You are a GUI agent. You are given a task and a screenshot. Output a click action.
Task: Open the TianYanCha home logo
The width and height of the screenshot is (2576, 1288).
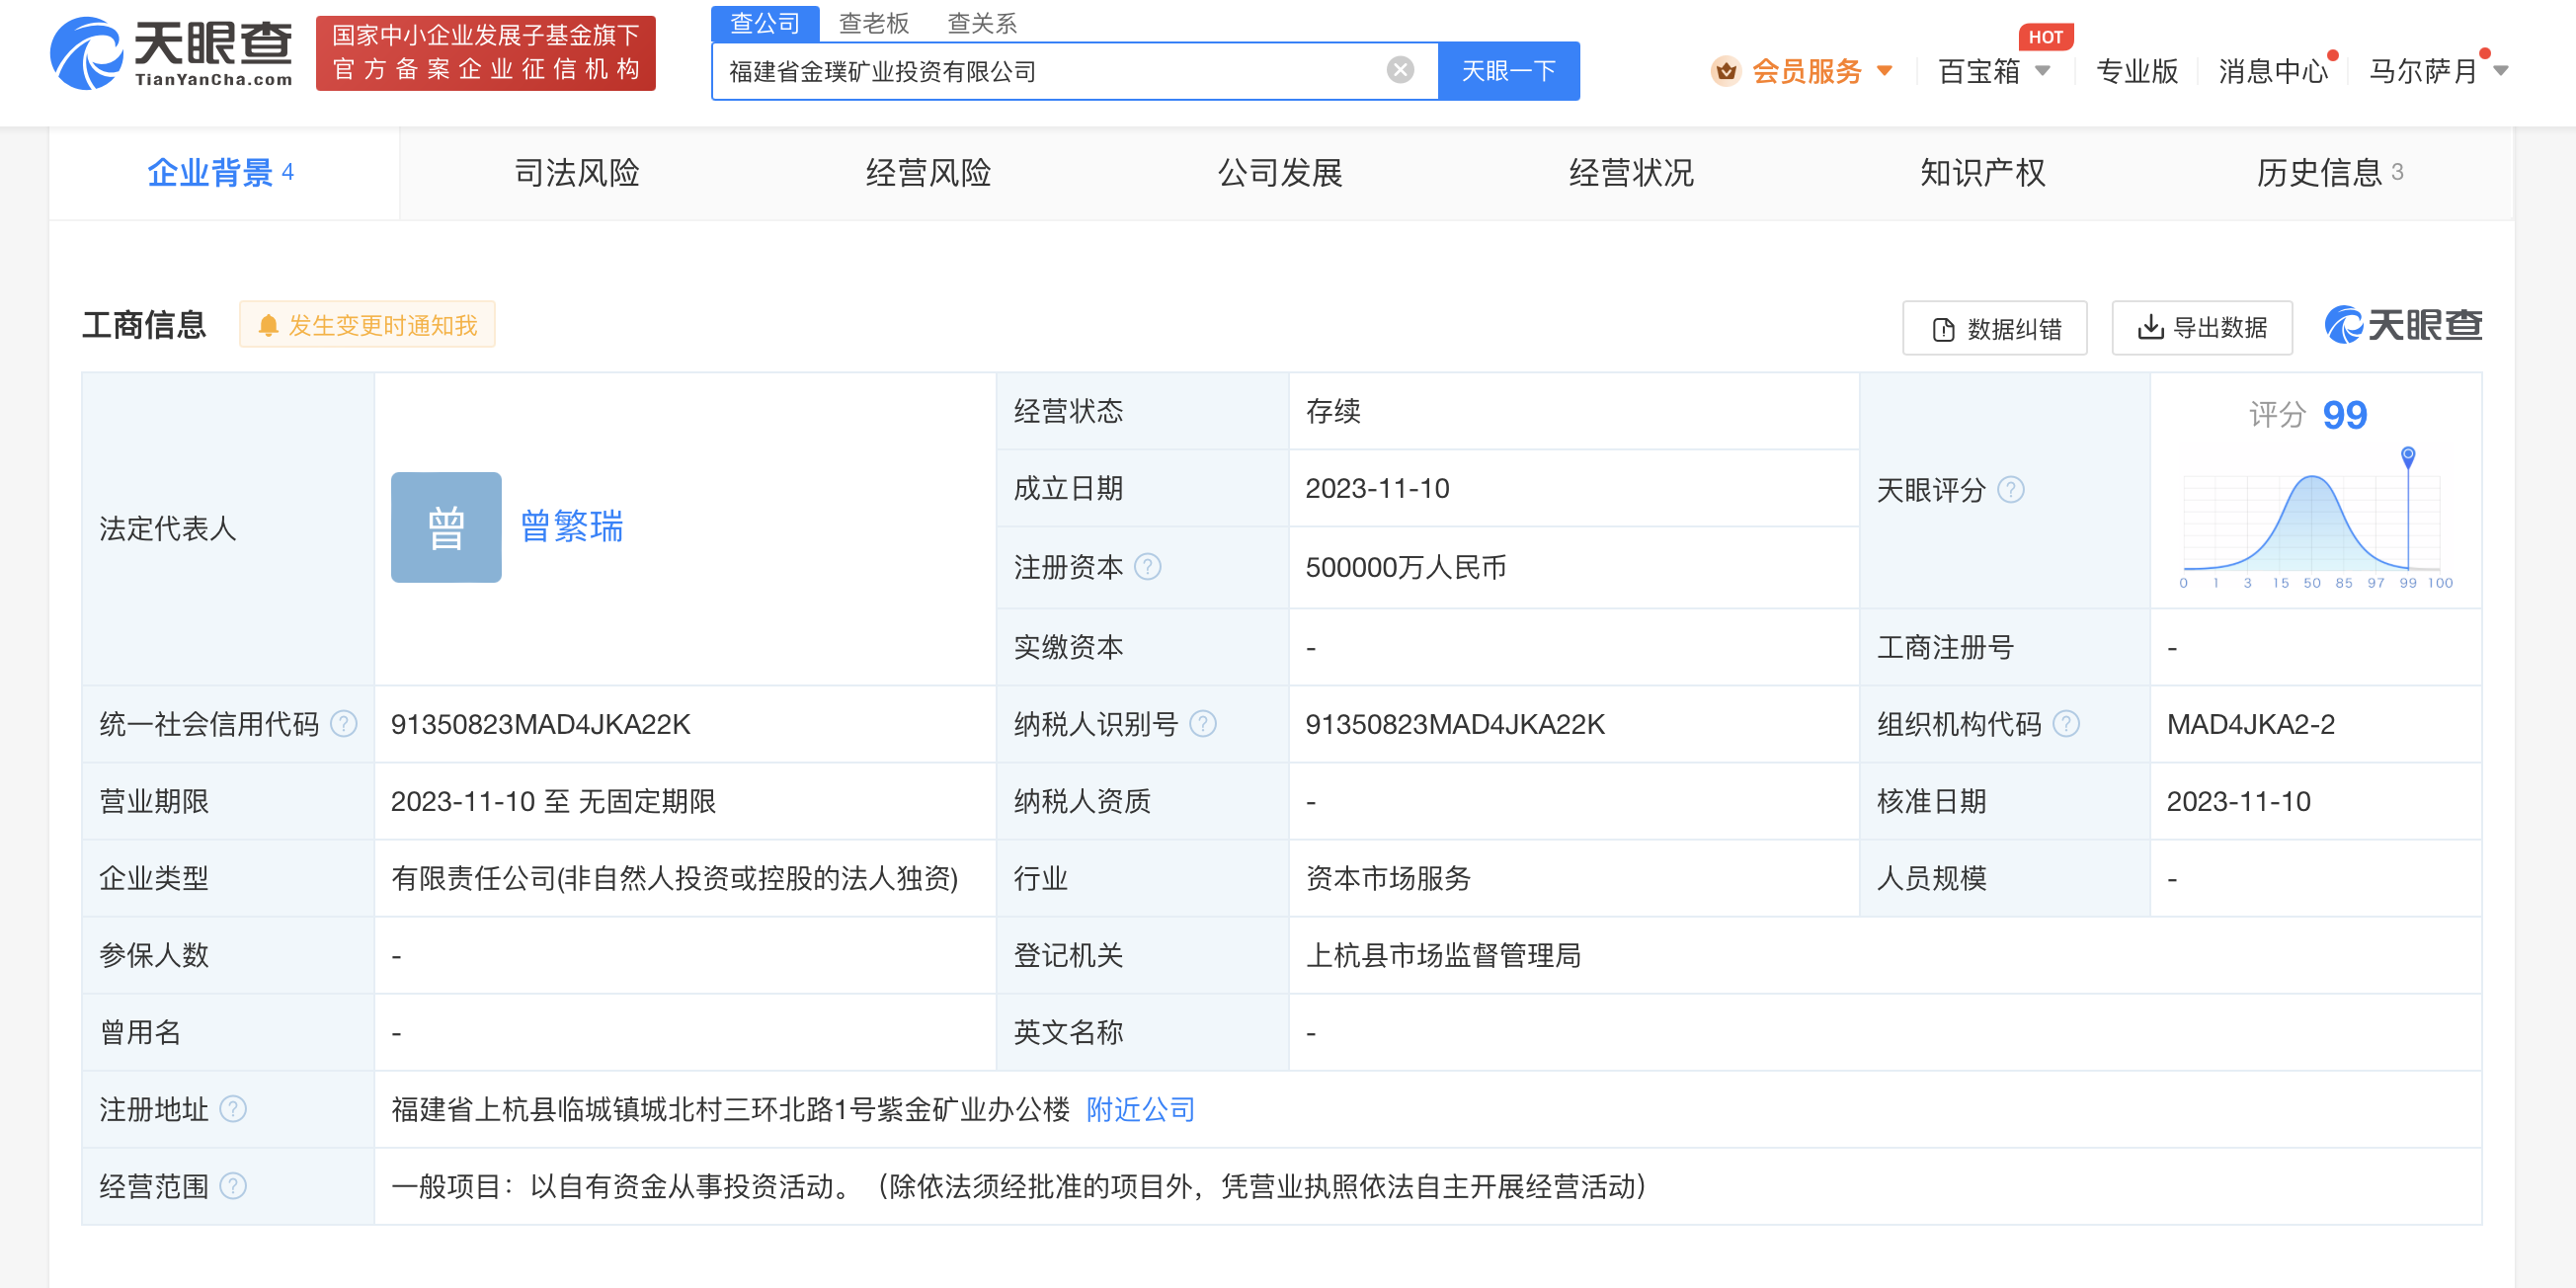(x=171, y=53)
